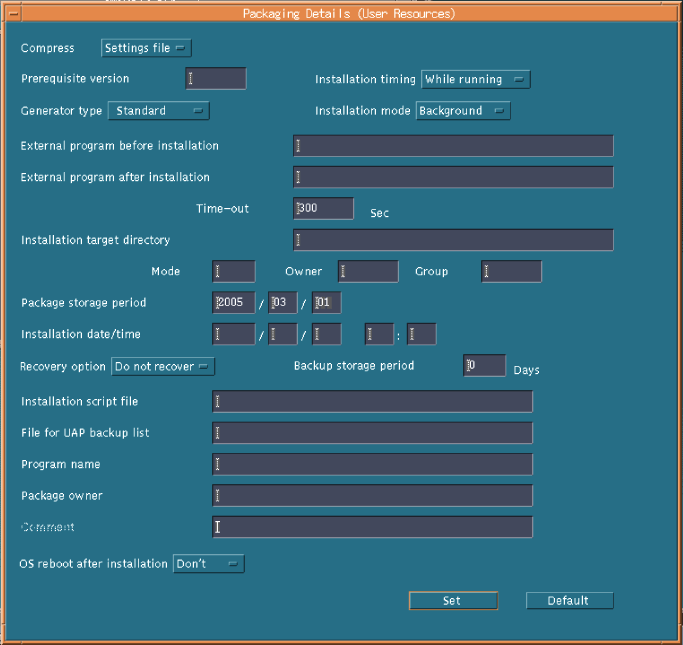Select the Program name field

[372, 465]
